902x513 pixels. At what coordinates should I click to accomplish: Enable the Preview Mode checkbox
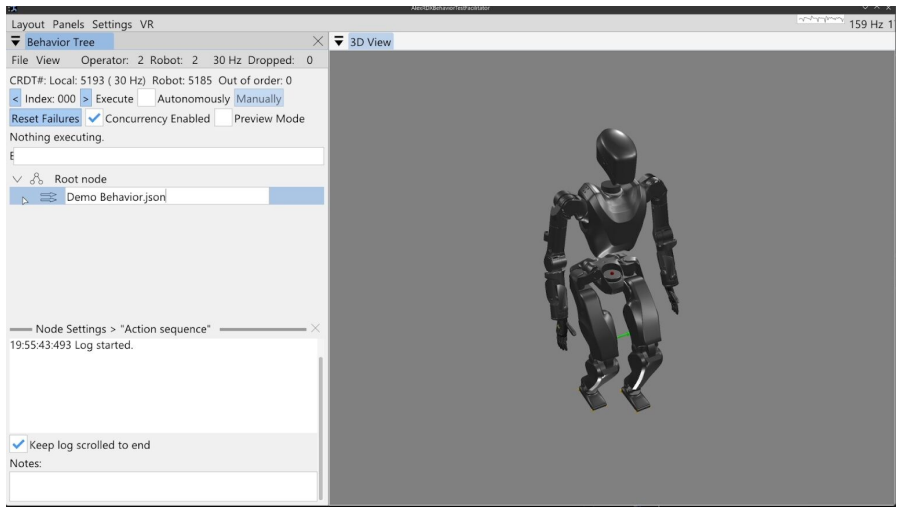[223, 118]
